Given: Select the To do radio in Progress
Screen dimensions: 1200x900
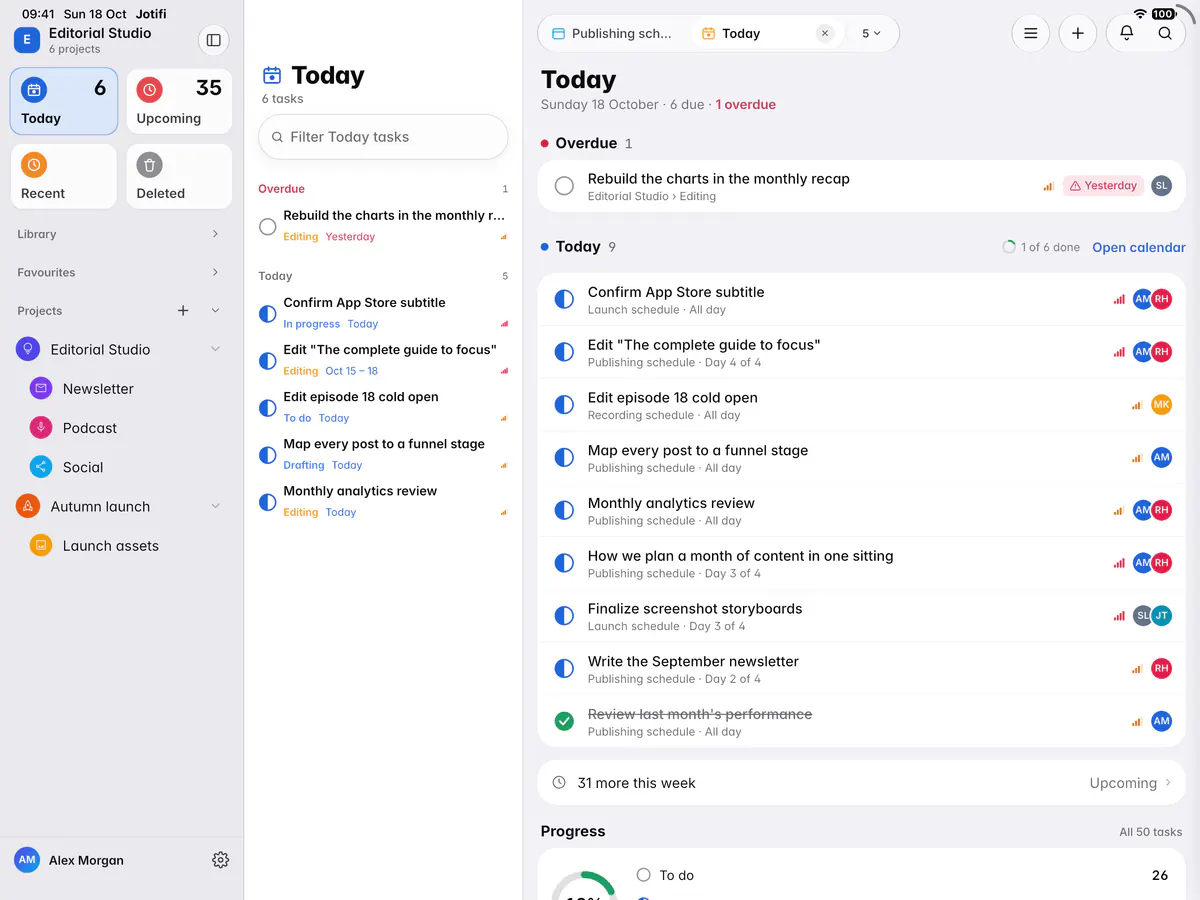Looking at the screenshot, I should click(643, 875).
